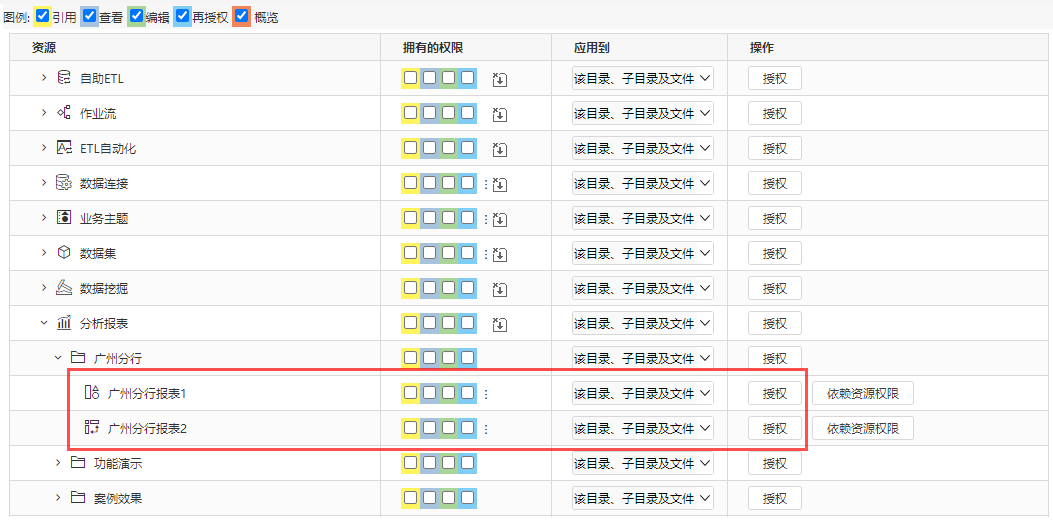This screenshot has height=521, width=1053.
Task: Expand the 数据连接 tree node
Action: point(44,182)
